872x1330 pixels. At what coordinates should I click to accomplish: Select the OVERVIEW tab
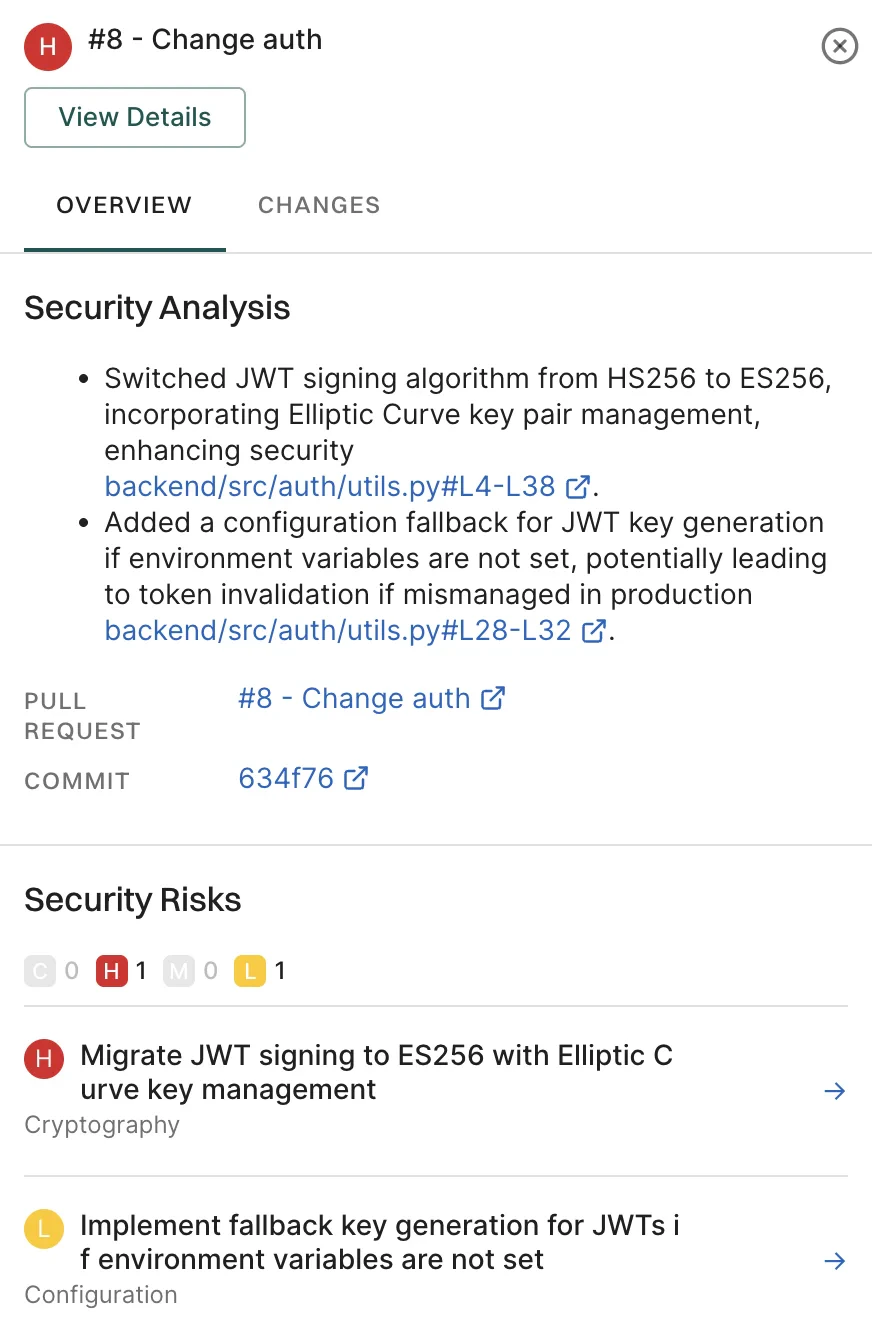(123, 205)
